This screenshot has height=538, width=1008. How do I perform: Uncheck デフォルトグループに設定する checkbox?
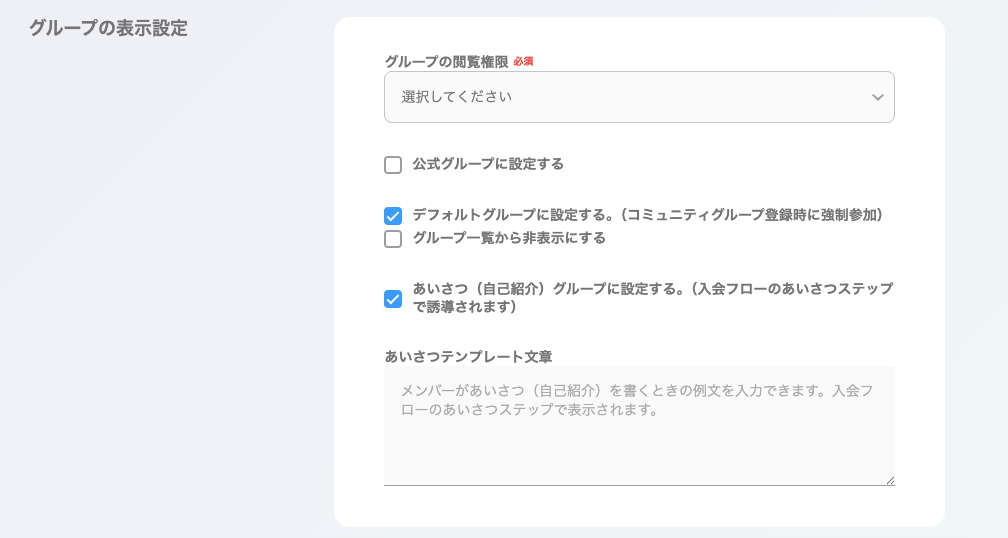[393, 215]
